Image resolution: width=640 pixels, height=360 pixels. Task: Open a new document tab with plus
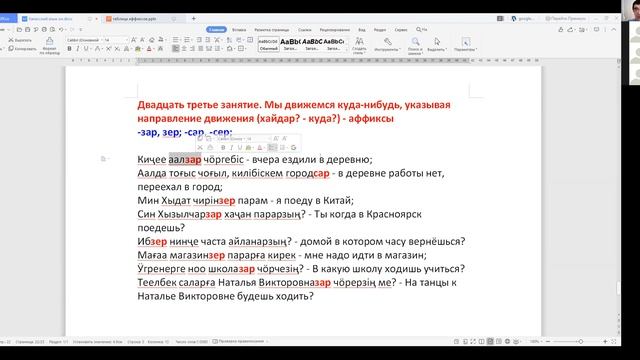(x=193, y=18)
